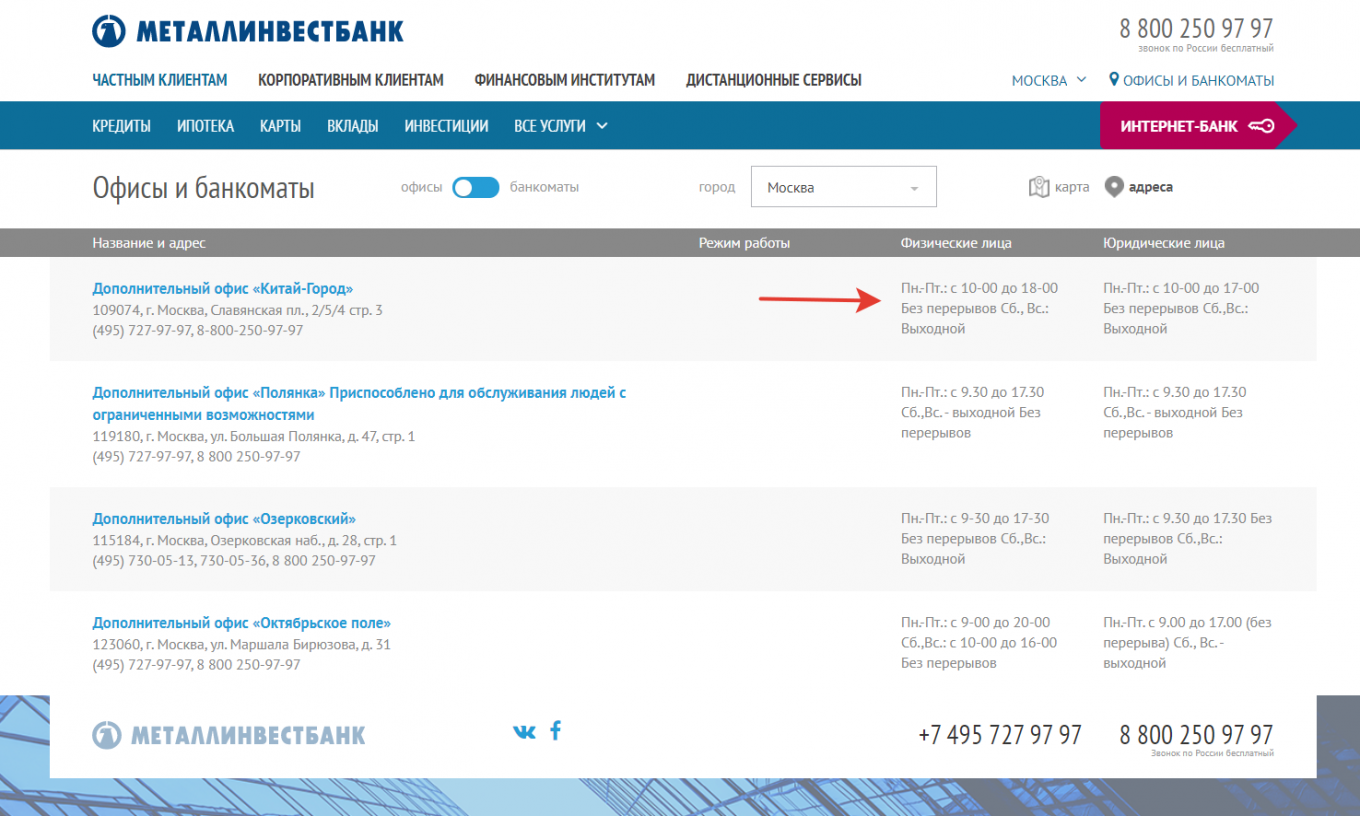Open Дополнительный офис «Китай-Город» link
1360x816 pixels.
(223, 288)
